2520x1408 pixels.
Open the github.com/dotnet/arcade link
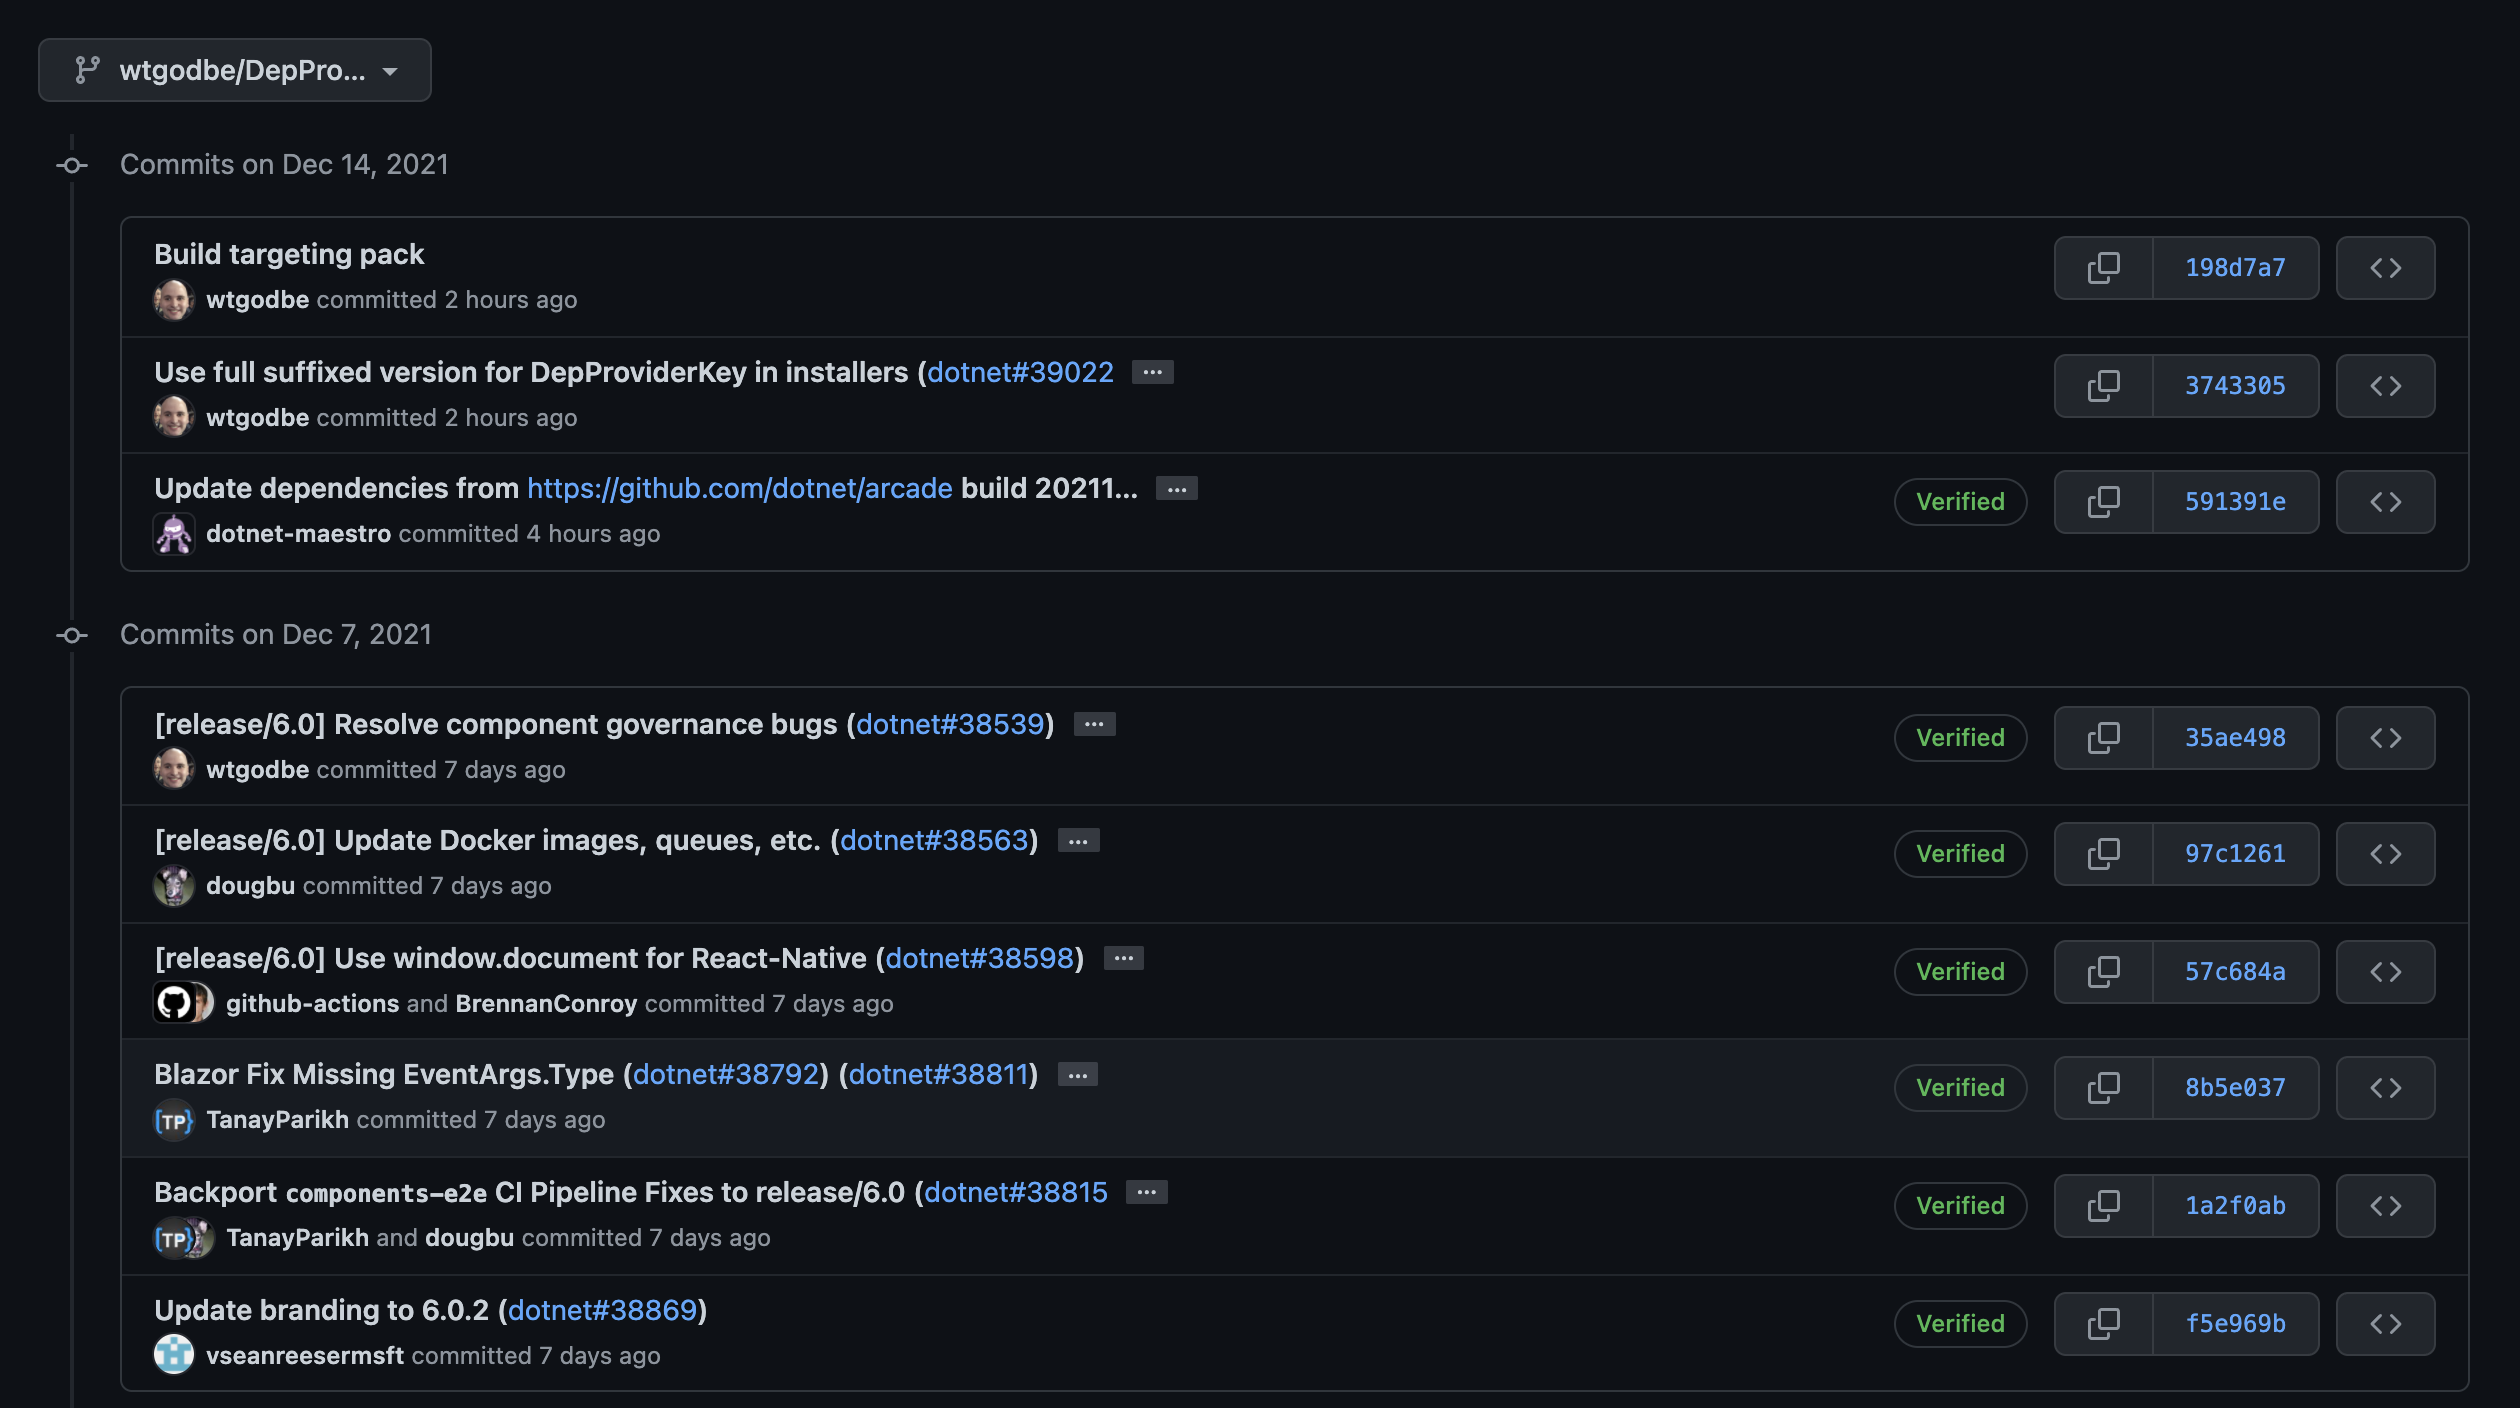coord(739,488)
